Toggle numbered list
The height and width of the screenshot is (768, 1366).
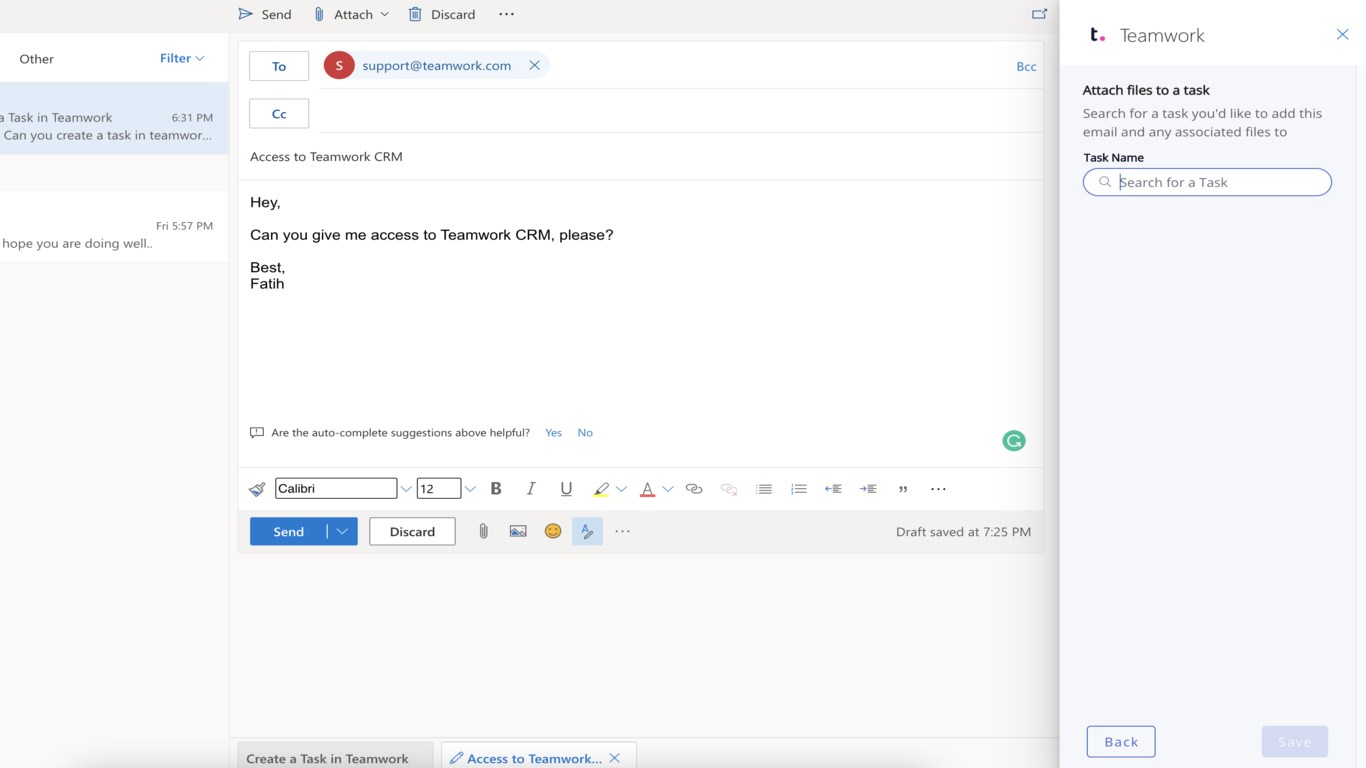point(798,489)
